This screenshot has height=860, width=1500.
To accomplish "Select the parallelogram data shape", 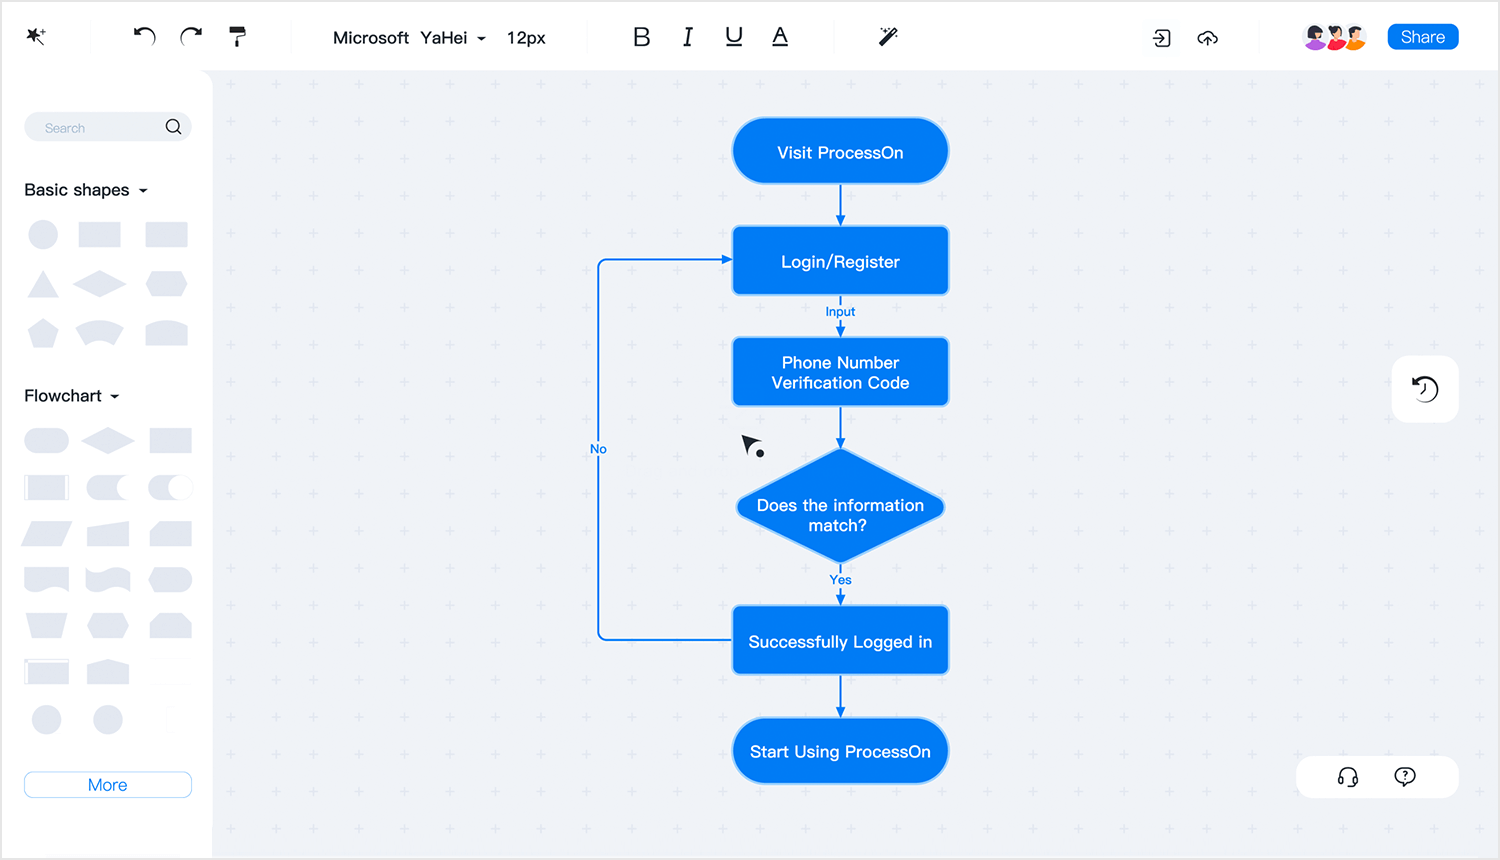I will click(x=46, y=533).
